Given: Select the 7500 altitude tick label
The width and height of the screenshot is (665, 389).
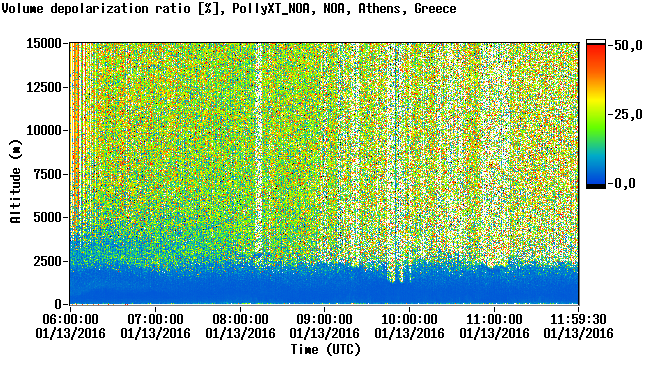Looking at the screenshot, I should (x=47, y=174).
